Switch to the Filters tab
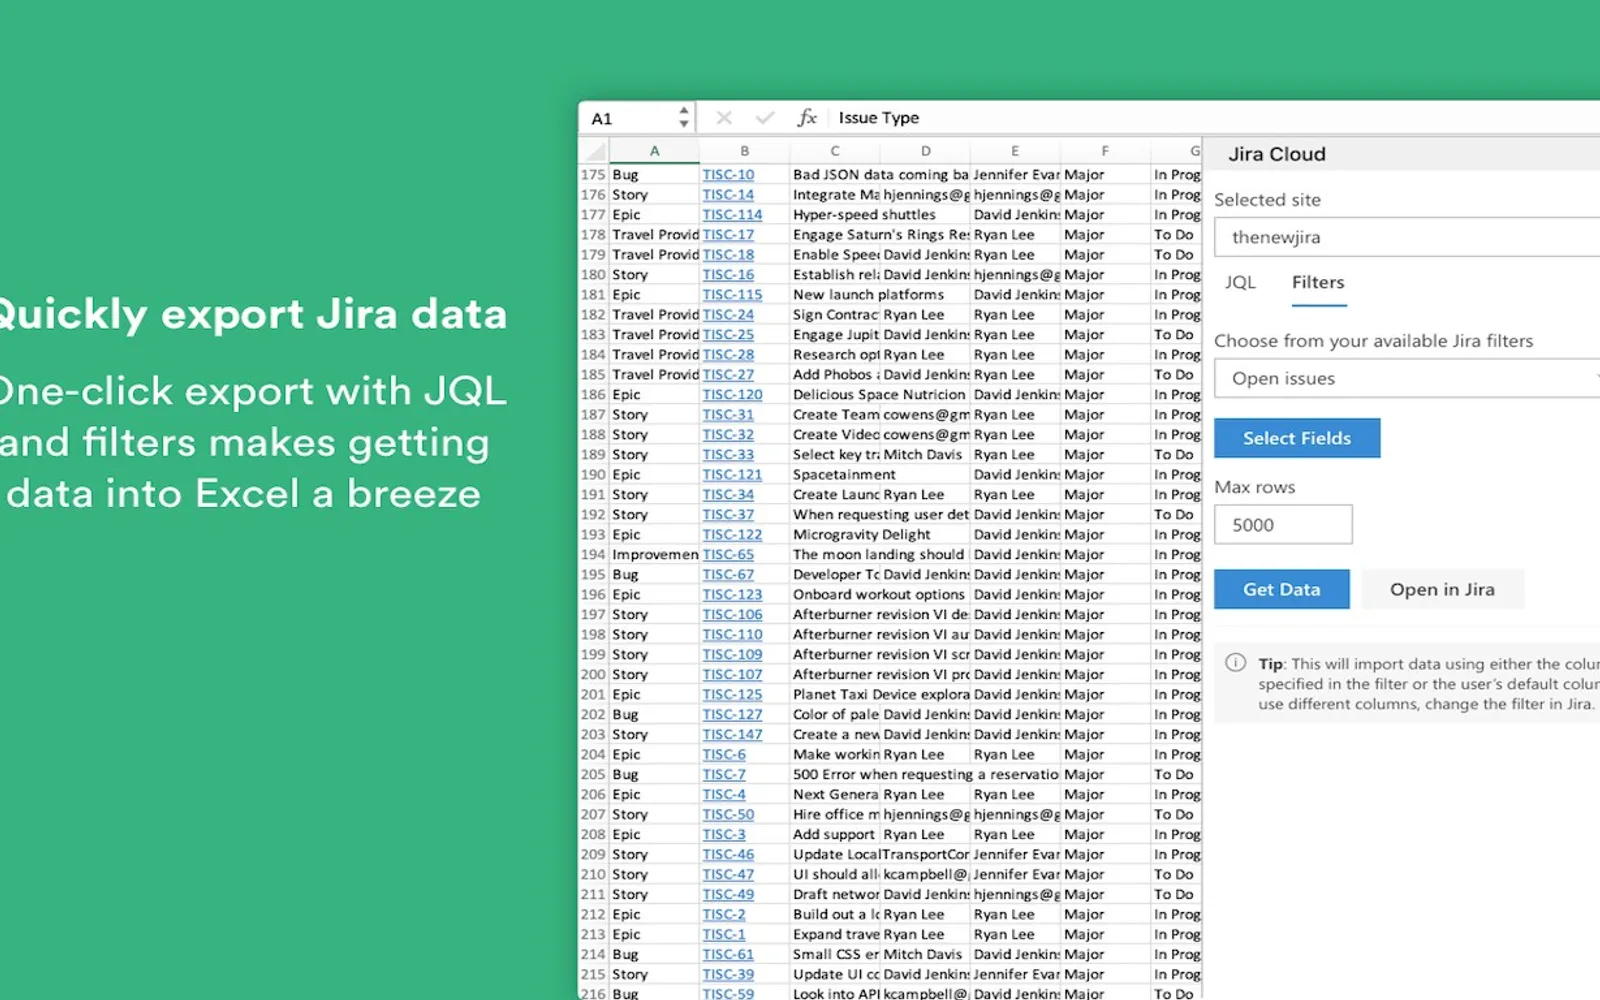 point(1318,282)
